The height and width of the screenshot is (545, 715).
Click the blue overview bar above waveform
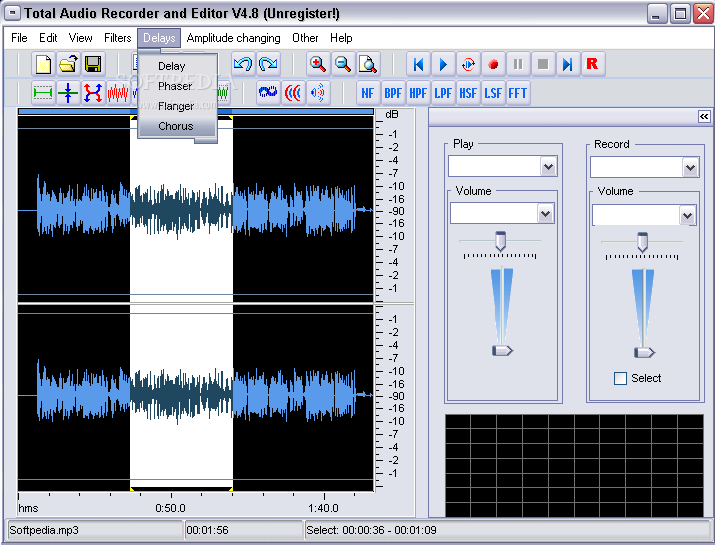coord(196,111)
